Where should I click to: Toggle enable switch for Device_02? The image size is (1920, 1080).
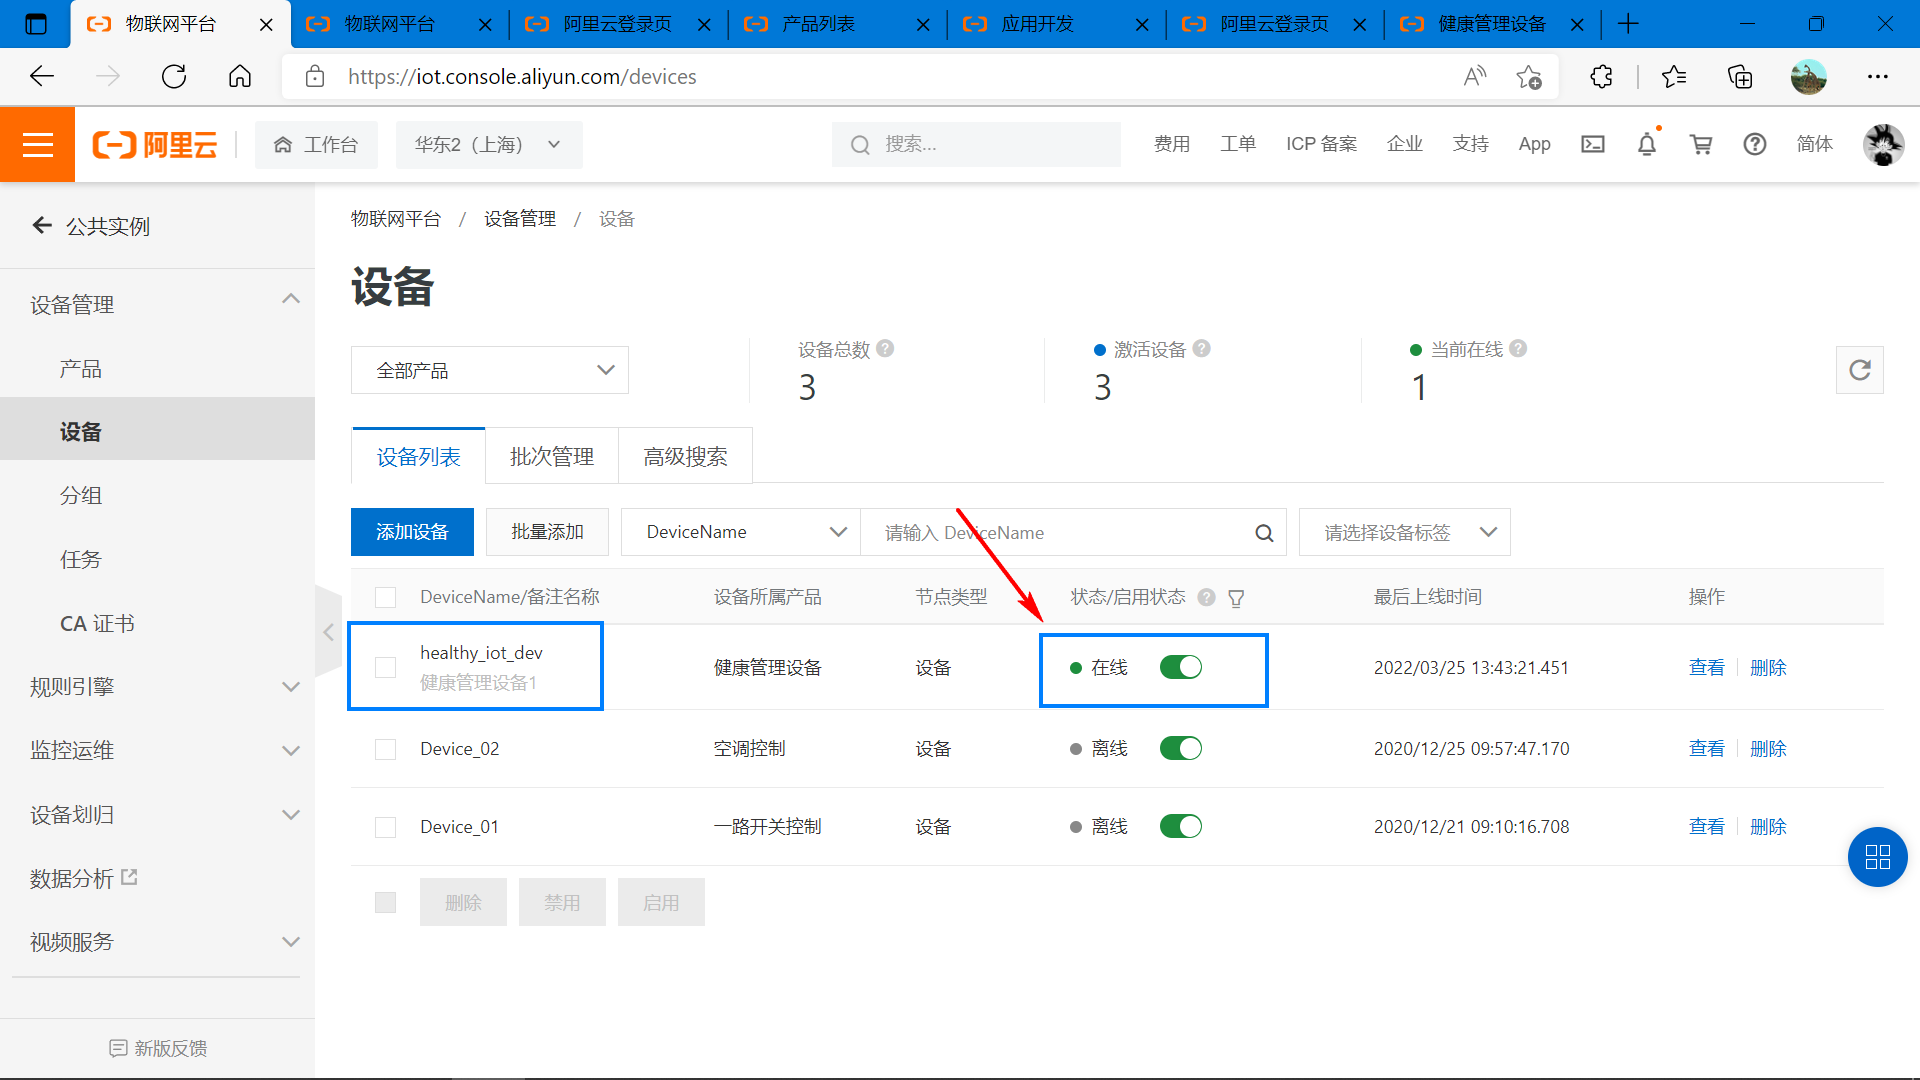(1181, 749)
